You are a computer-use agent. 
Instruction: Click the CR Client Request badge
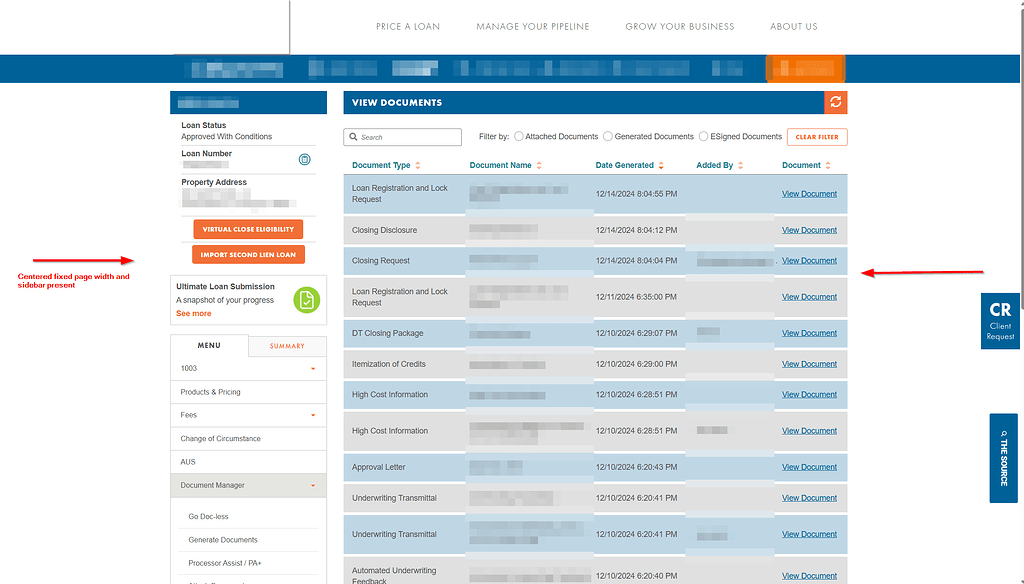(x=1000, y=320)
